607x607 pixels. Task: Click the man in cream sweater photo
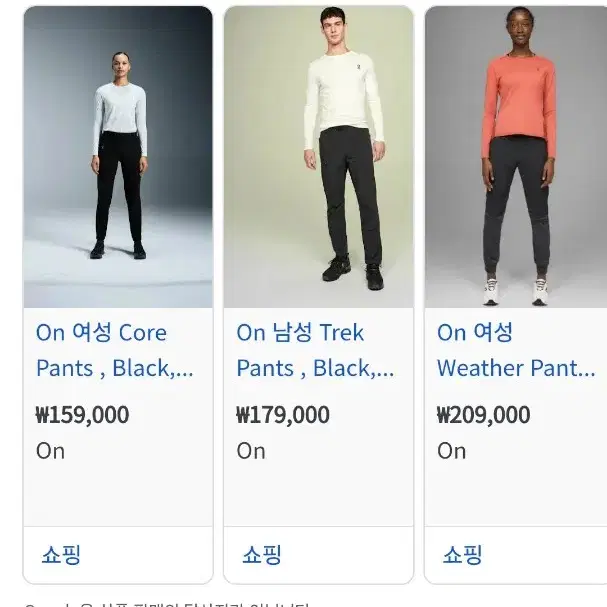[x=319, y=157]
